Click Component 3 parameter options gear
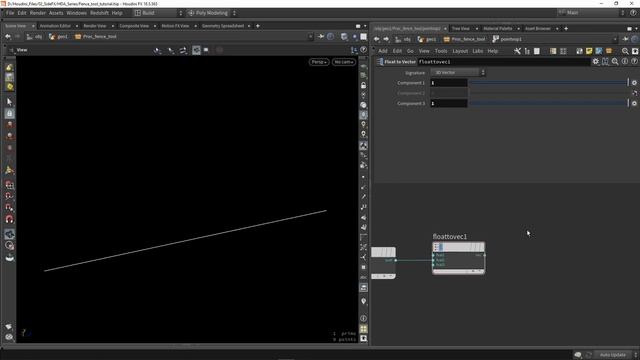 (634, 103)
